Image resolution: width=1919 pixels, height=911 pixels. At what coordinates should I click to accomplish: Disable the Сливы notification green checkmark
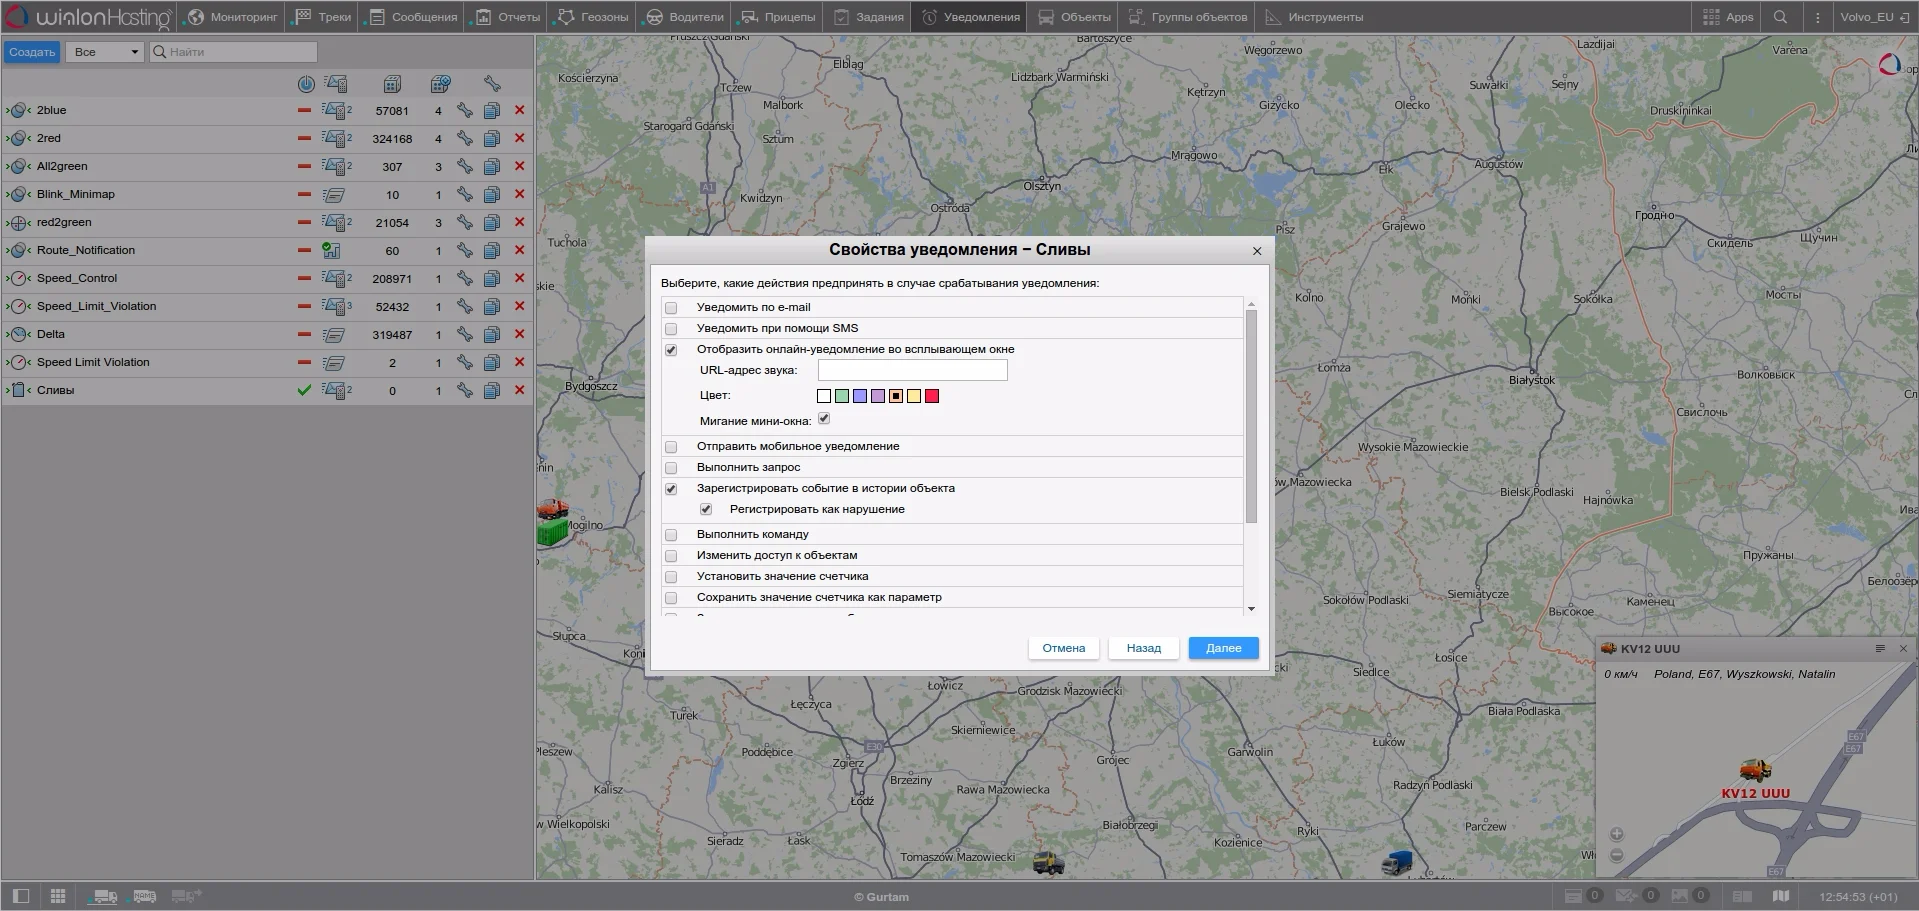304,391
